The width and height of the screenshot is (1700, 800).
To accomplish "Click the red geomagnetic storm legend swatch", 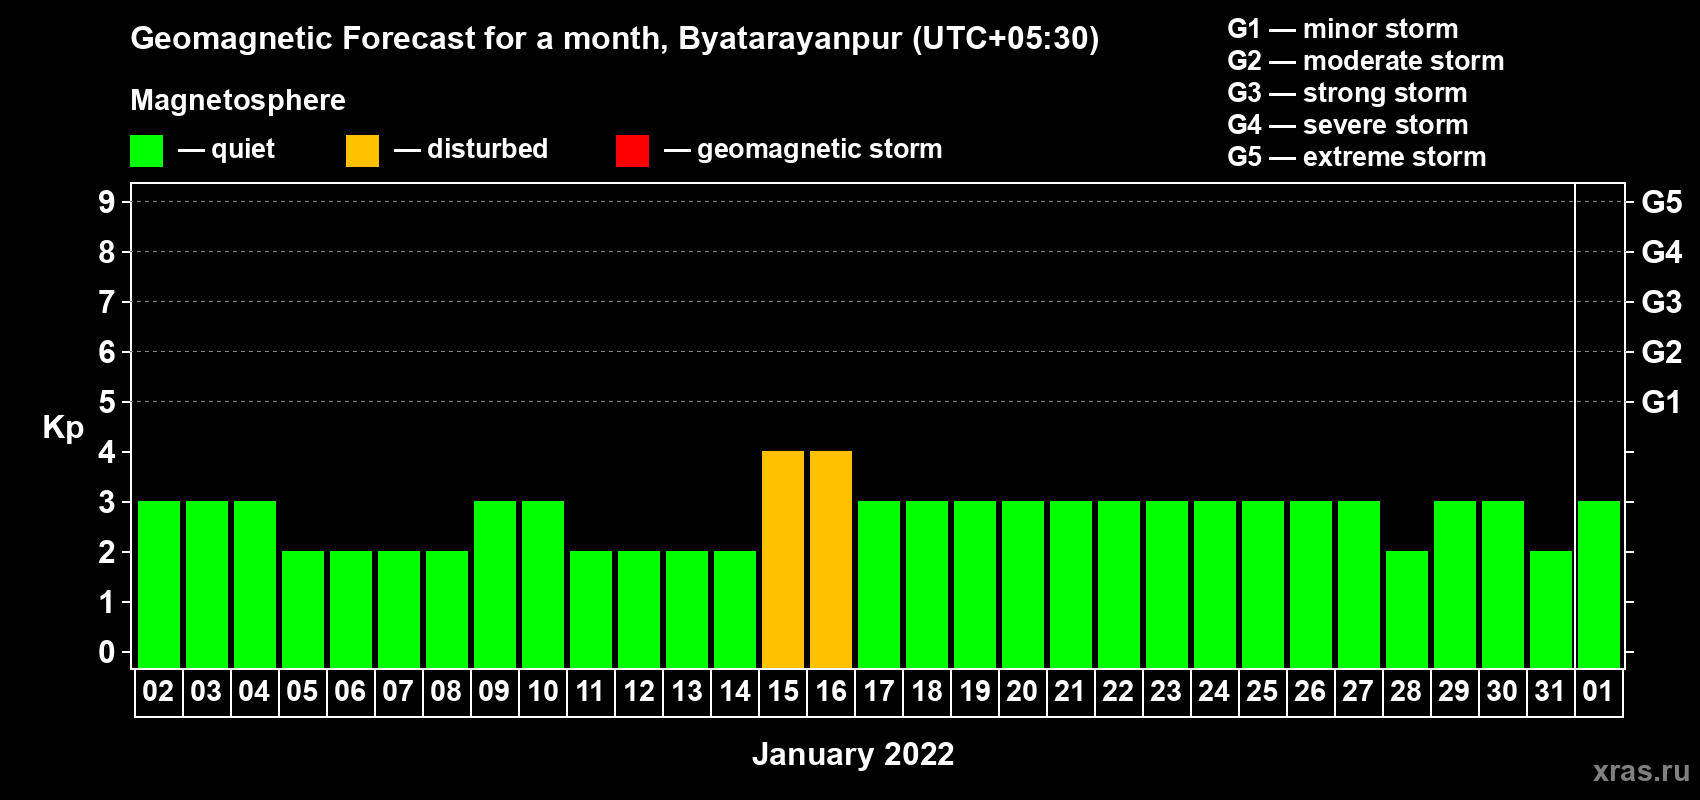I will pos(632,151).
